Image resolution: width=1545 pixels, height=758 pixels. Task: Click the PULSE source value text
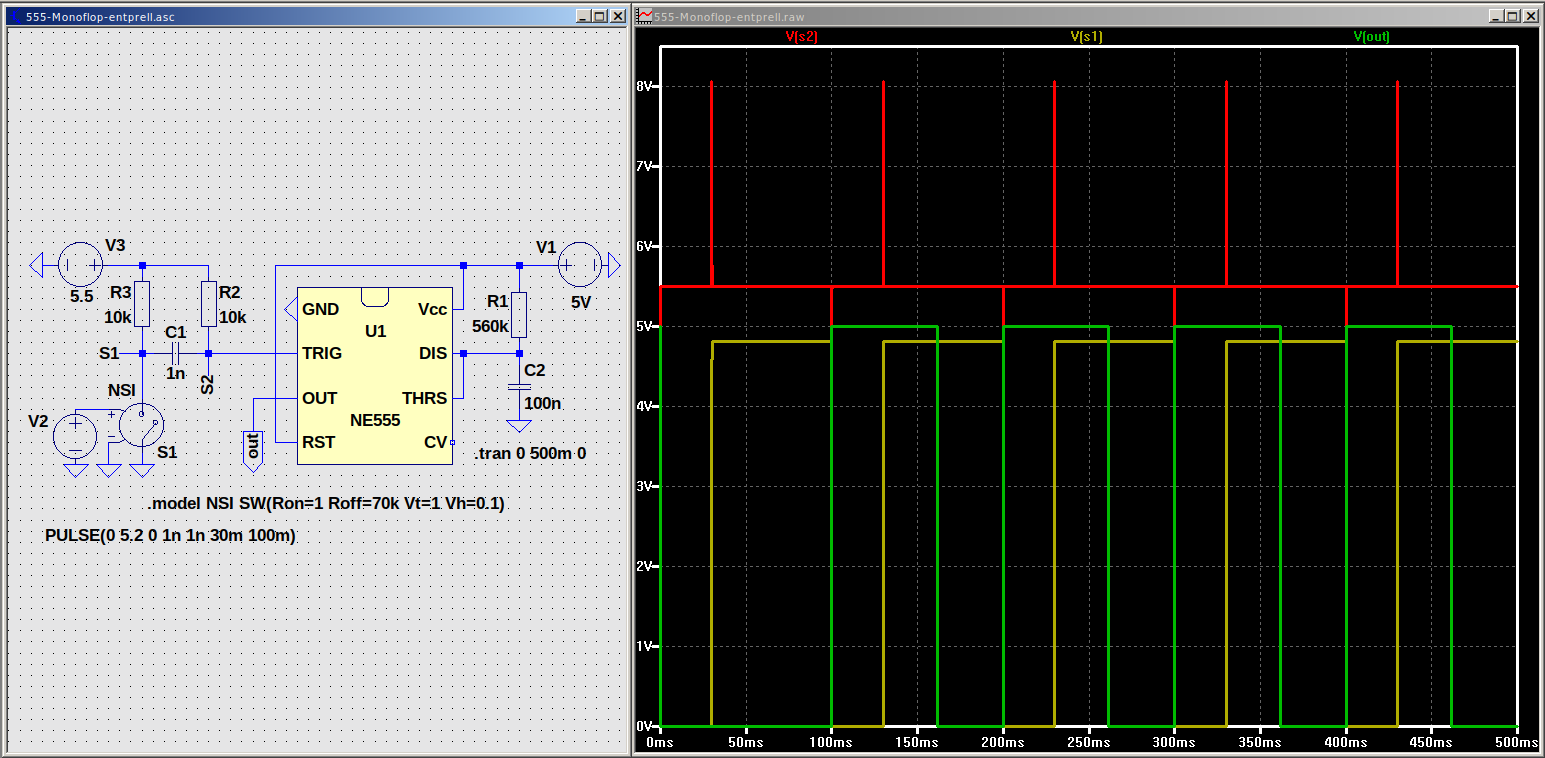(x=170, y=536)
